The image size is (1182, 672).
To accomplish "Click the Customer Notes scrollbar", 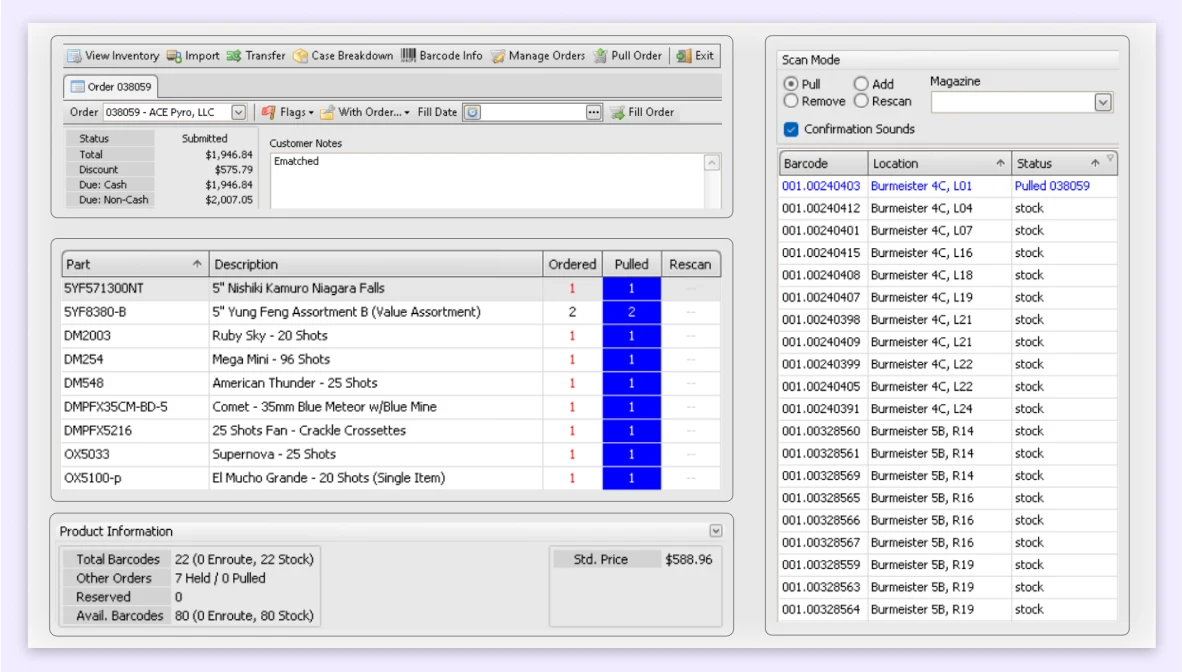I will click(712, 180).
